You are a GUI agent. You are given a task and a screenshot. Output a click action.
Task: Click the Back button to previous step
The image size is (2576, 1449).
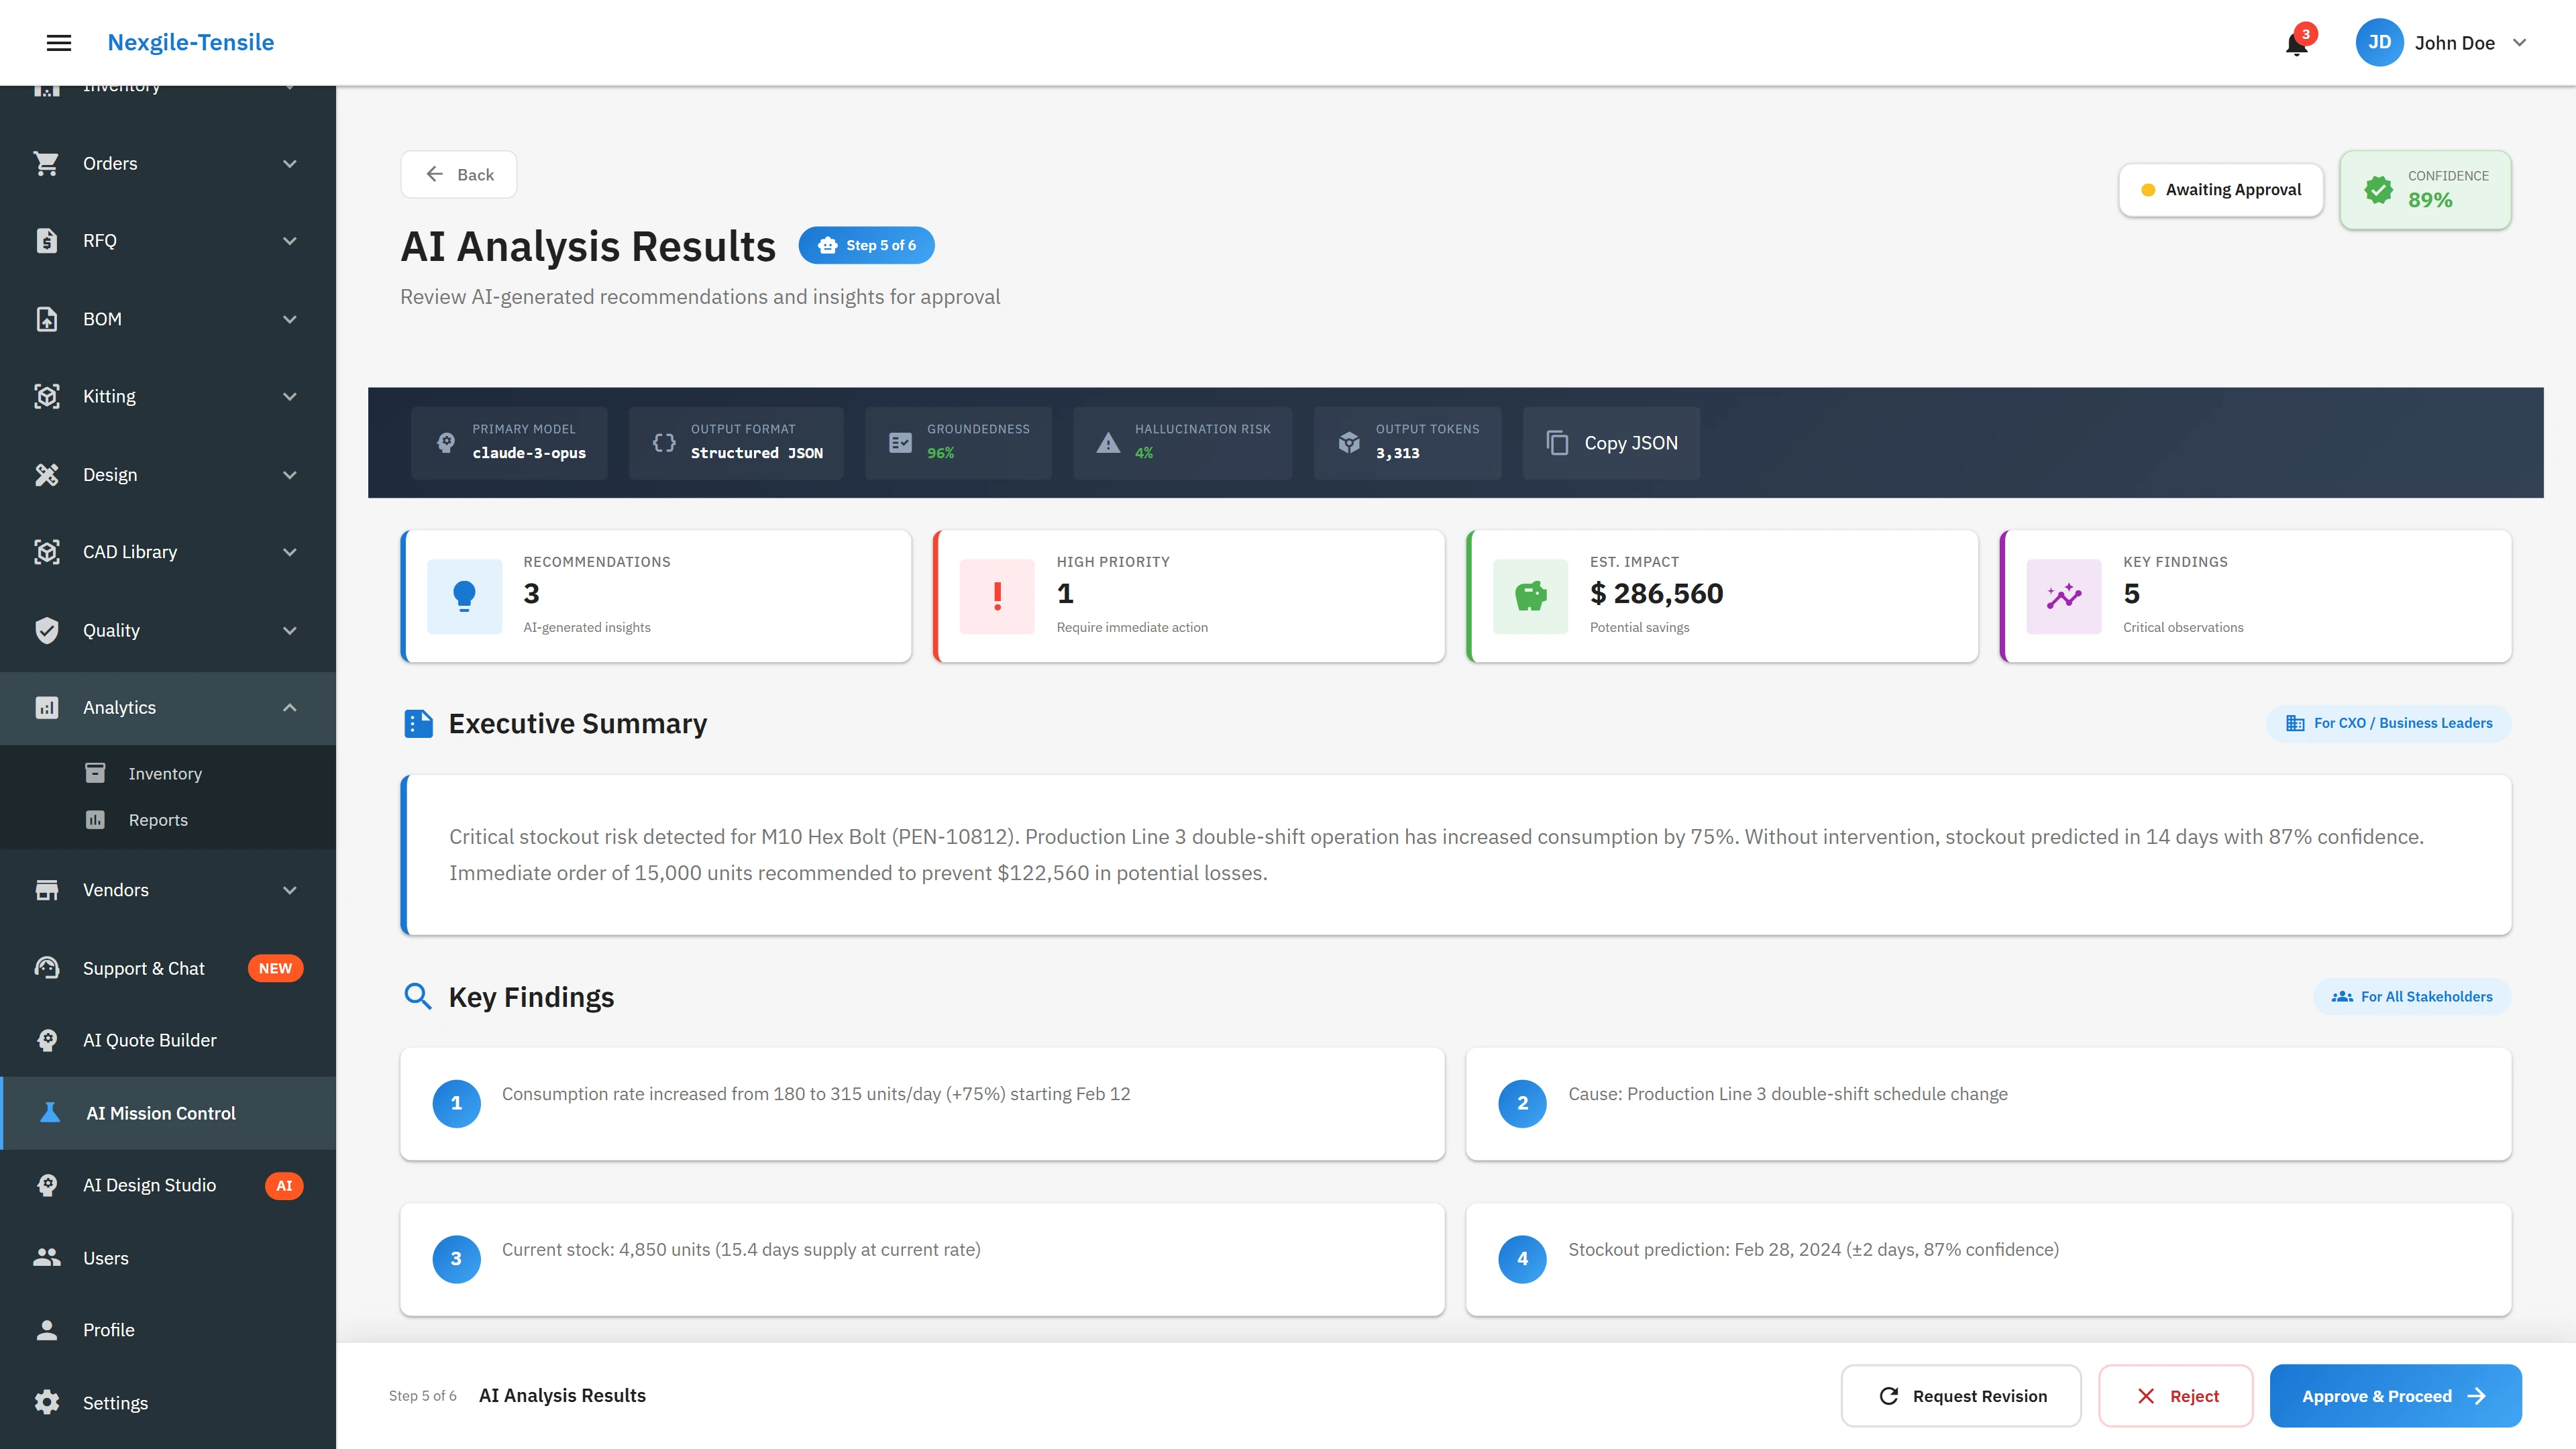[458, 174]
